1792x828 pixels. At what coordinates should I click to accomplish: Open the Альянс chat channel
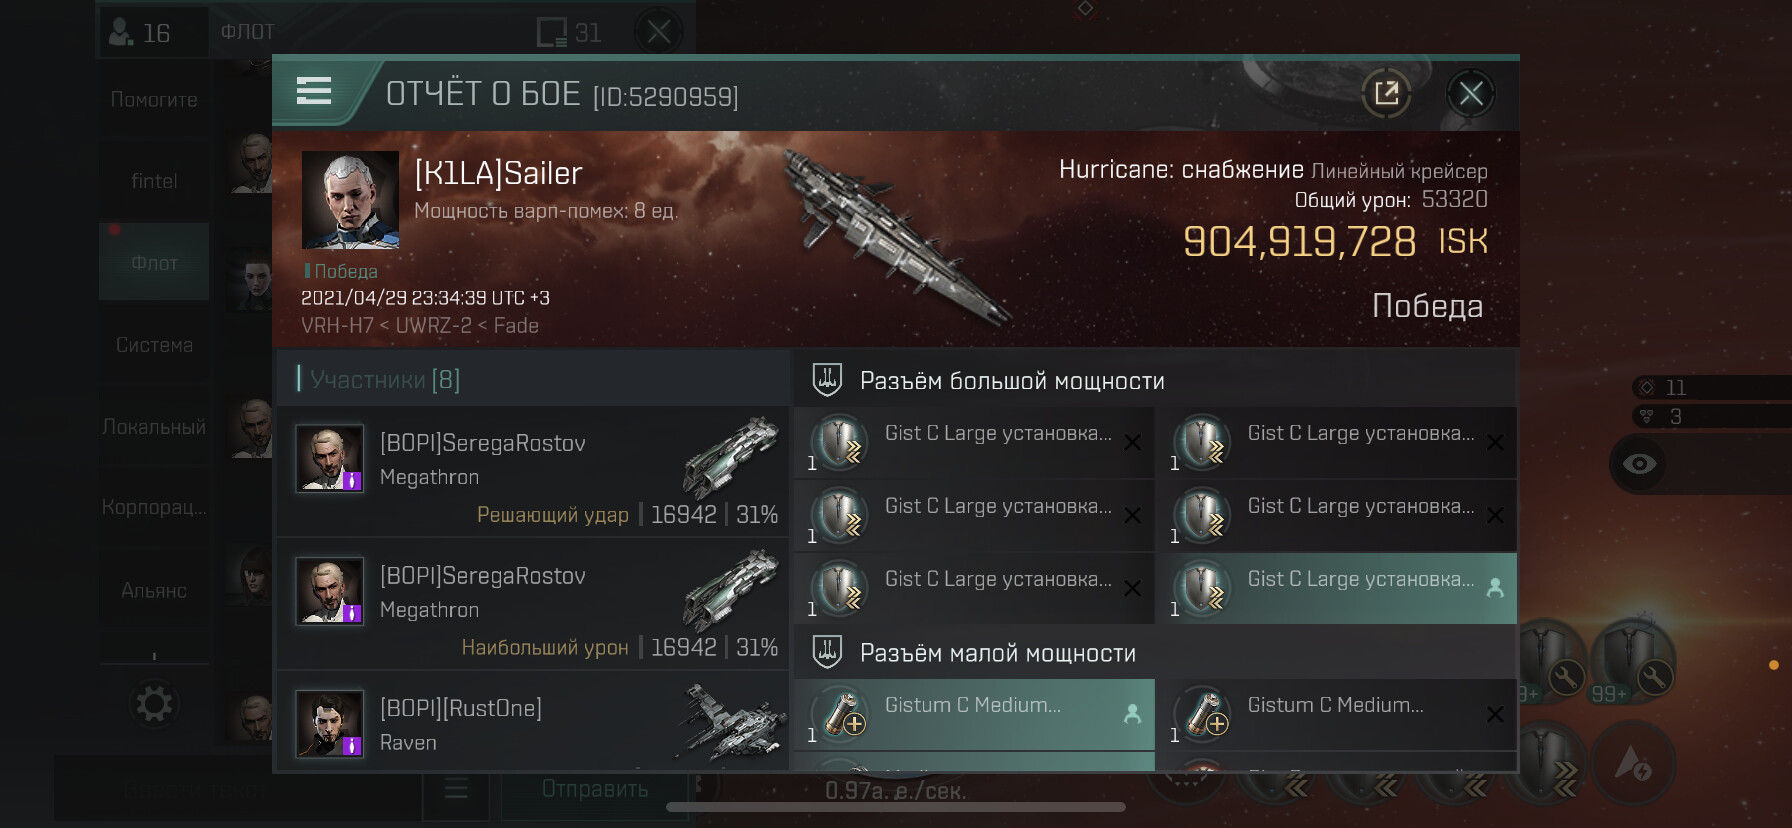tap(154, 591)
